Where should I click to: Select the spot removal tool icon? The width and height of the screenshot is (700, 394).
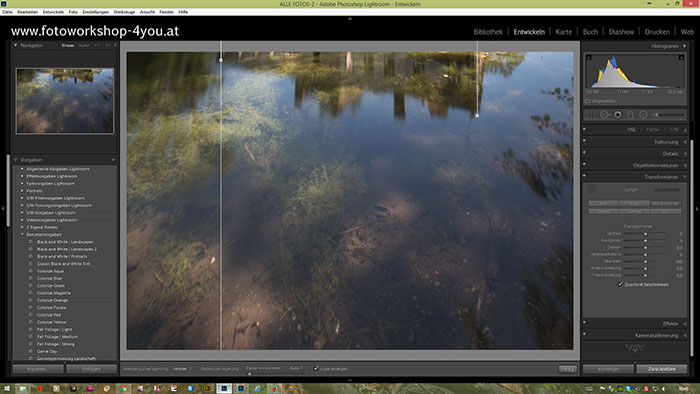tap(604, 115)
